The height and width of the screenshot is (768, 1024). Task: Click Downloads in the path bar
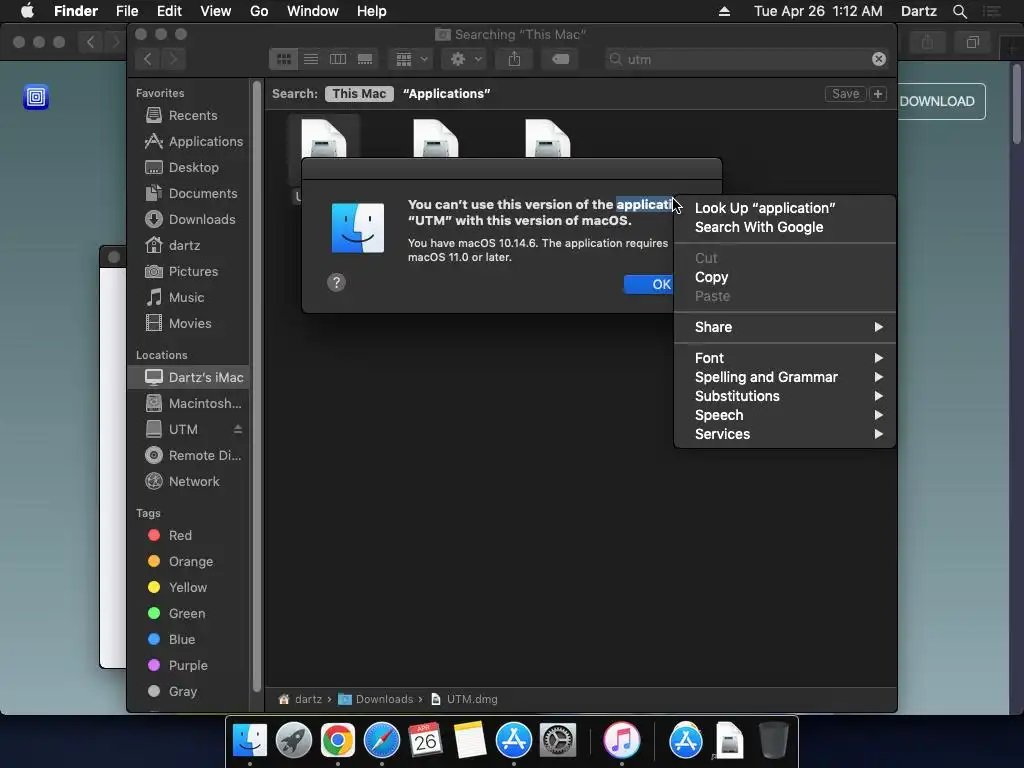point(376,699)
